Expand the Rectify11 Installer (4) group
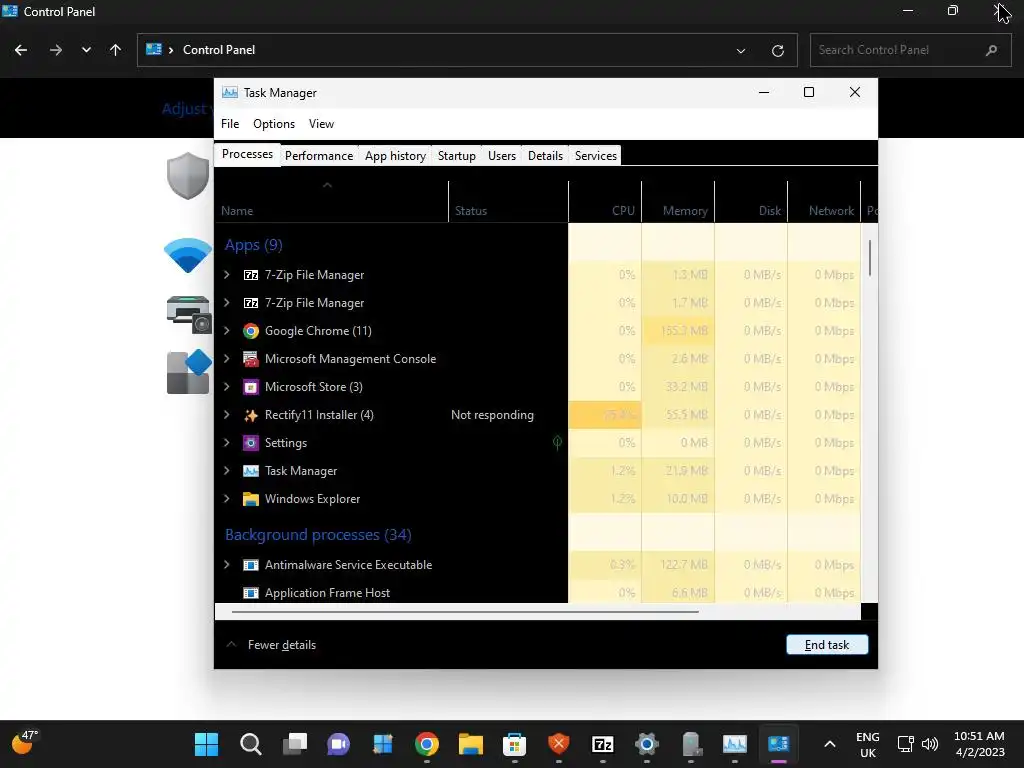The width and height of the screenshot is (1024, 768). [227, 415]
